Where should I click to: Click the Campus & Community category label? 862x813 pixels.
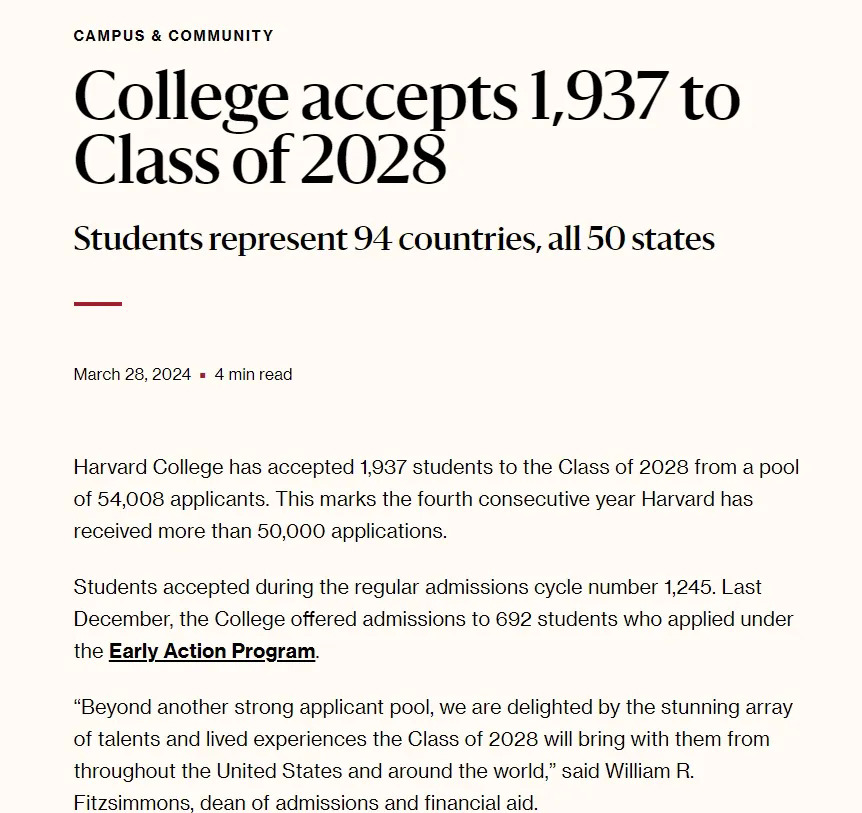[173, 36]
